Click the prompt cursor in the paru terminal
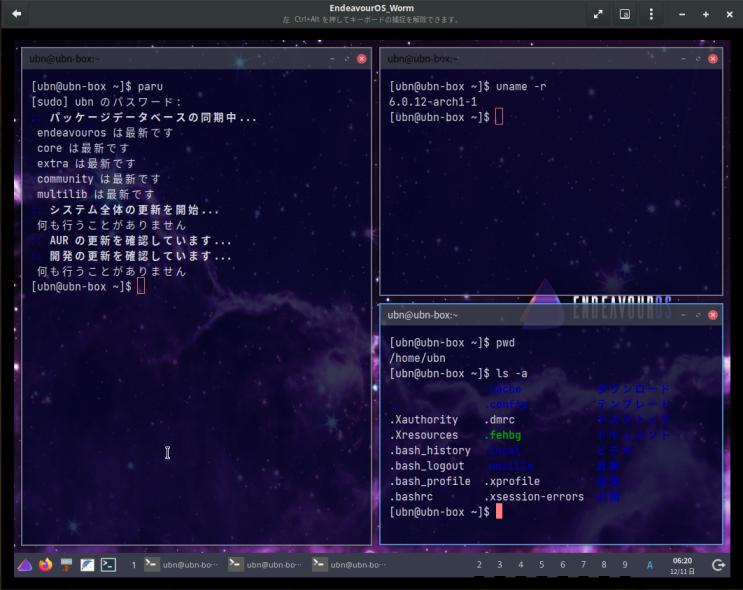743x590 pixels. tap(141, 286)
